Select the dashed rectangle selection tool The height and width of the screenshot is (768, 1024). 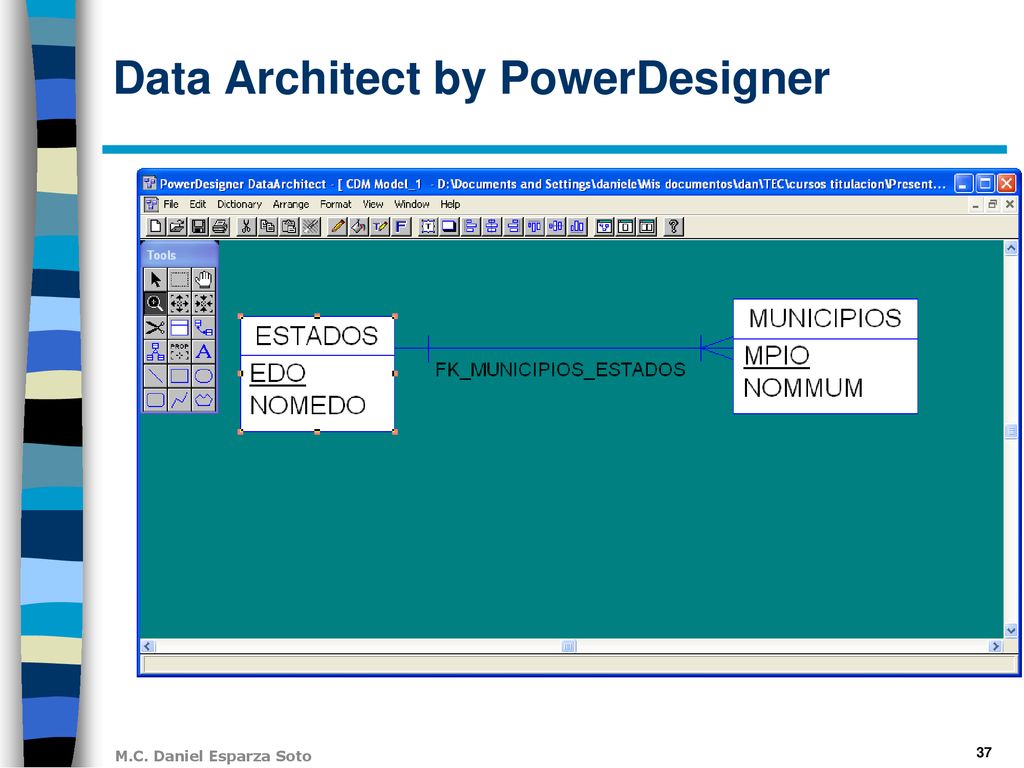coord(180,280)
